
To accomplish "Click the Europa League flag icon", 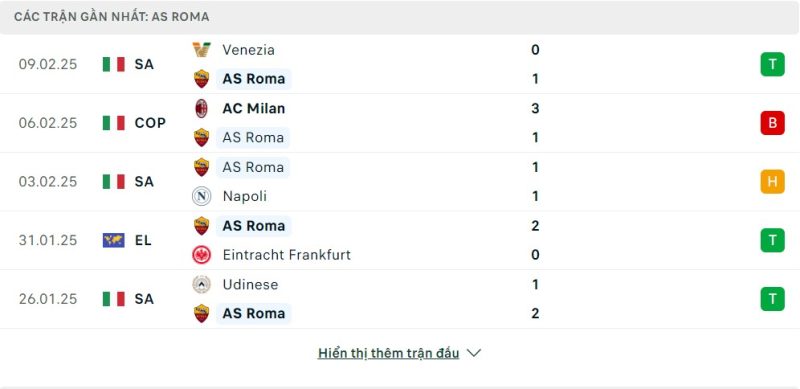I will (113, 240).
